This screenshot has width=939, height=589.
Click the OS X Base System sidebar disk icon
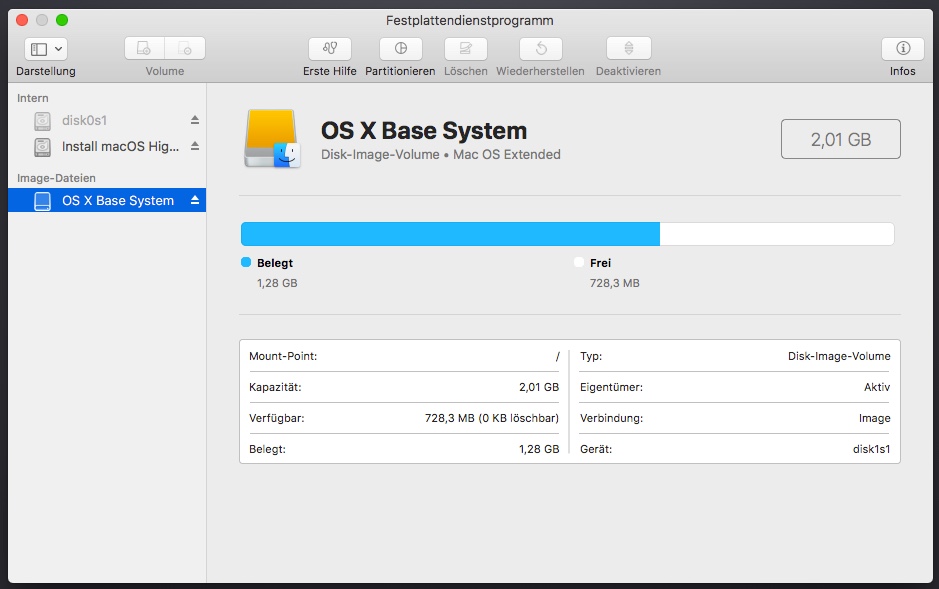[x=43, y=201]
